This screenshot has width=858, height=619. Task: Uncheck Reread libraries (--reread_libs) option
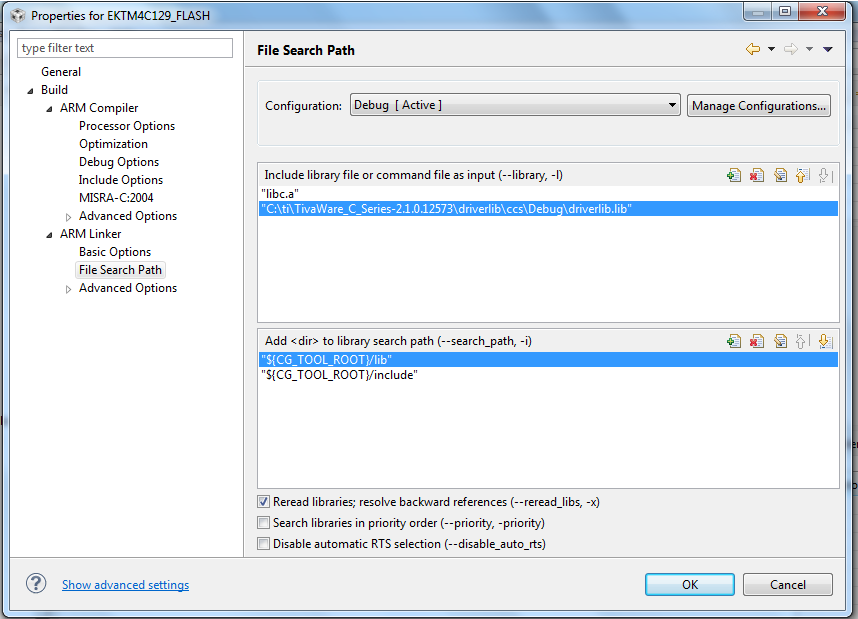pyautogui.click(x=264, y=501)
